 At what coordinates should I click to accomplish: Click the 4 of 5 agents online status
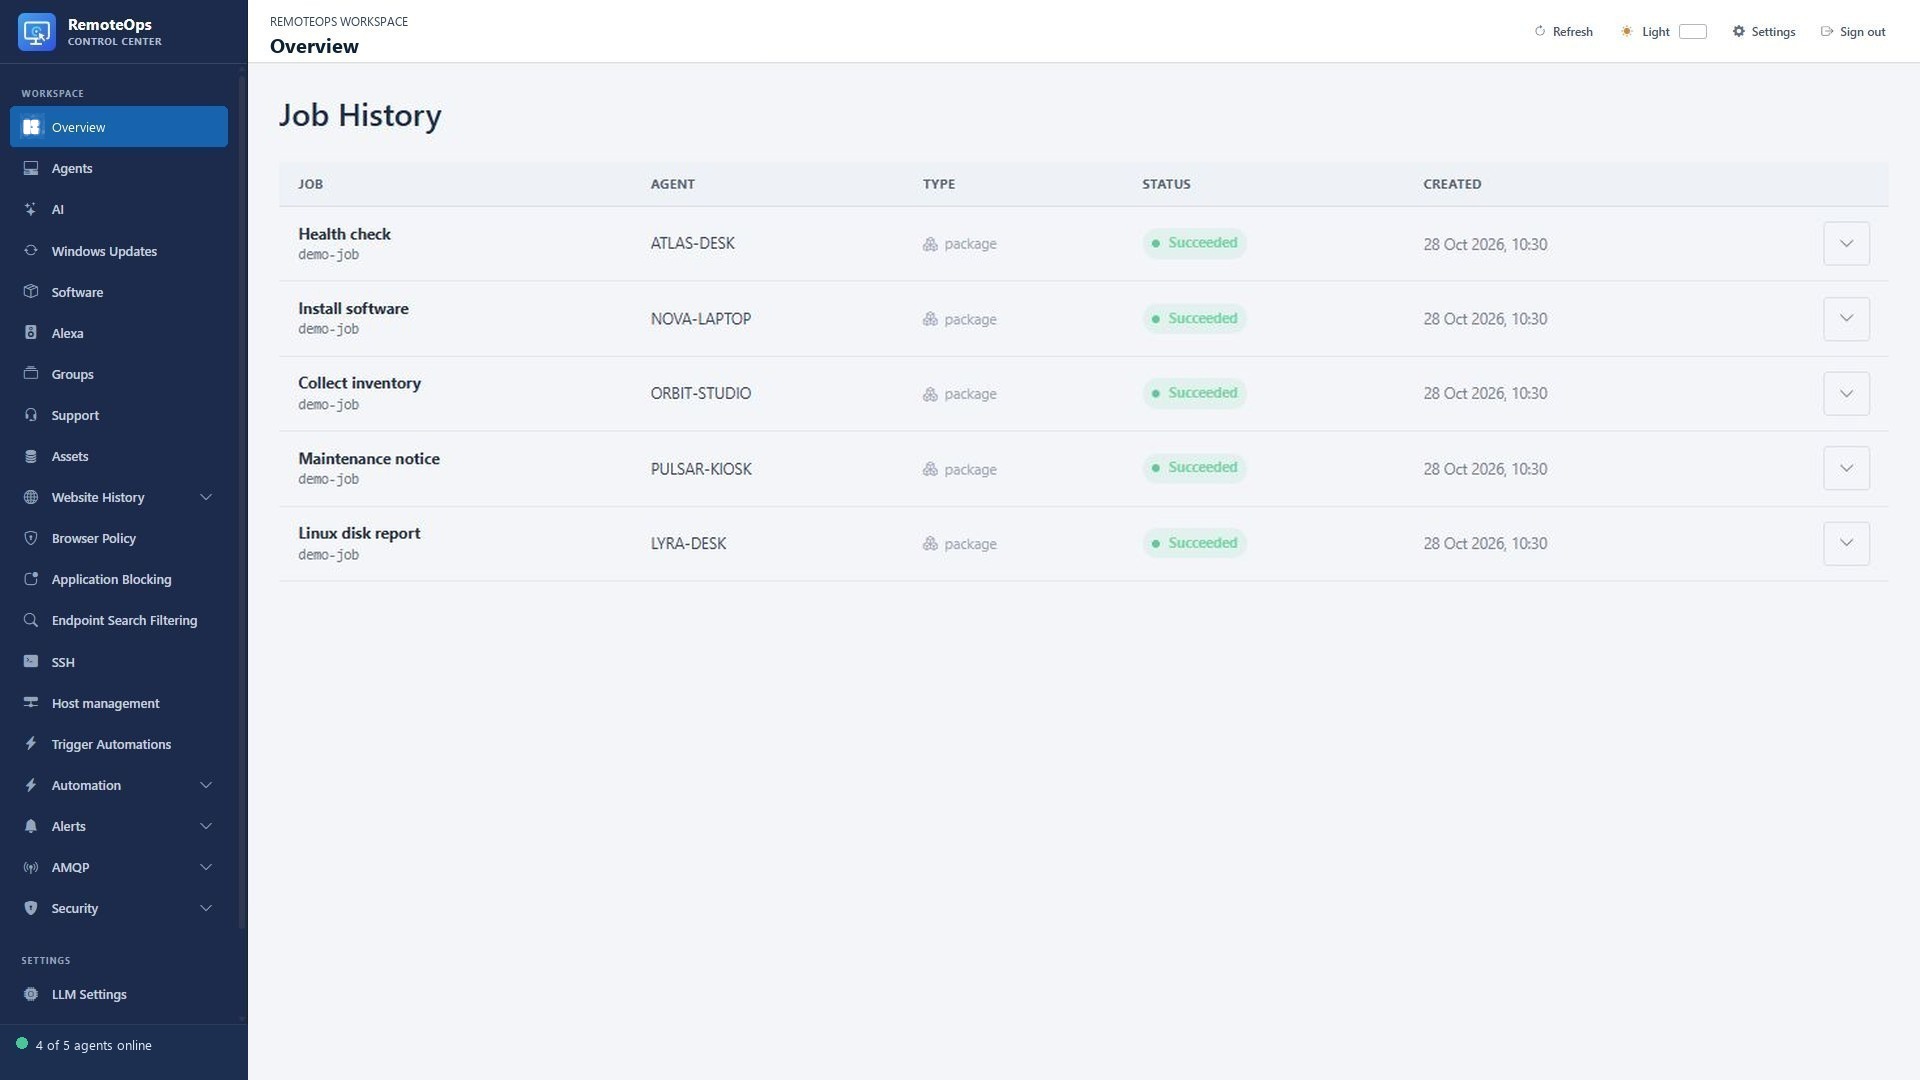click(x=84, y=1045)
